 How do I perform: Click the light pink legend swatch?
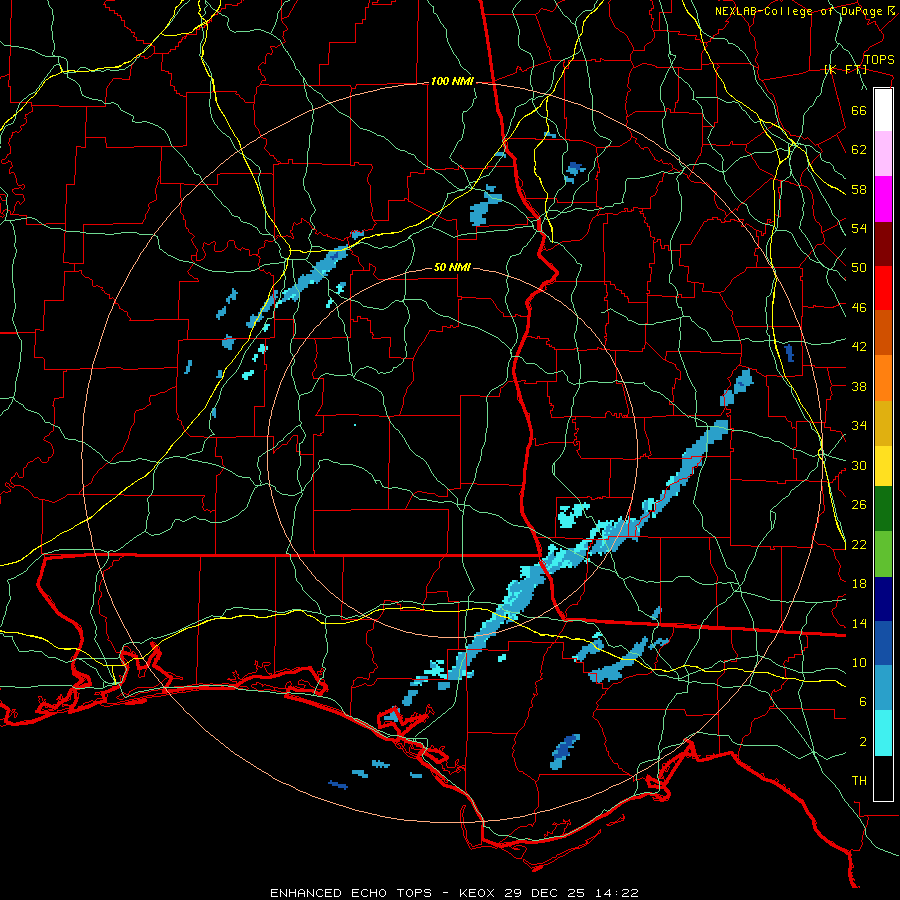pos(883,154)
